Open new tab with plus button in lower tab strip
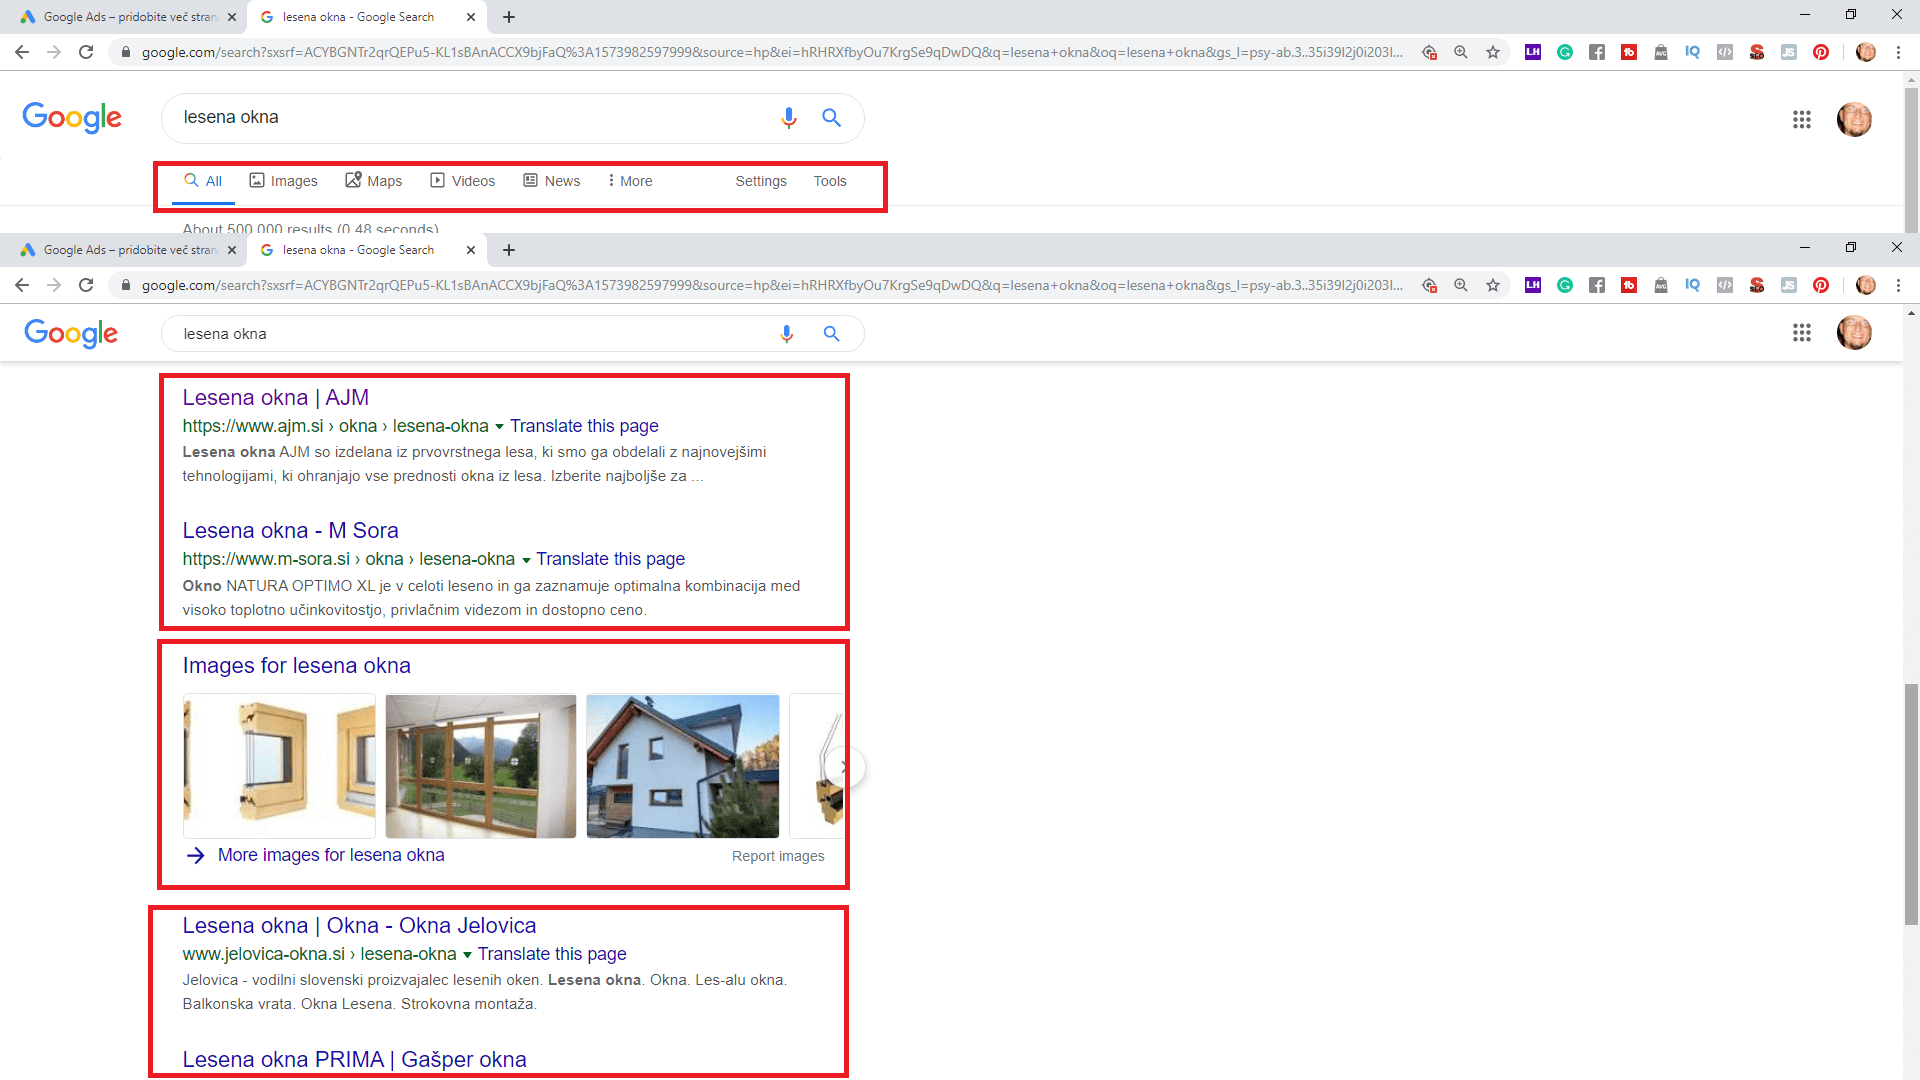Viewport: 1920px width, 1080px height. point(509,250)
